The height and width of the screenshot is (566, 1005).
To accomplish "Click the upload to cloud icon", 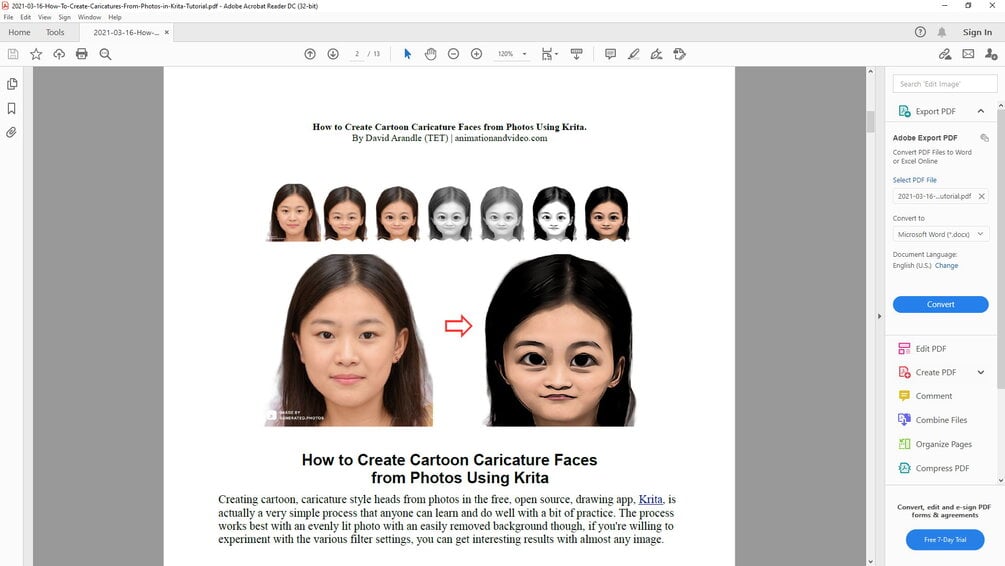I will coord(59,54).
